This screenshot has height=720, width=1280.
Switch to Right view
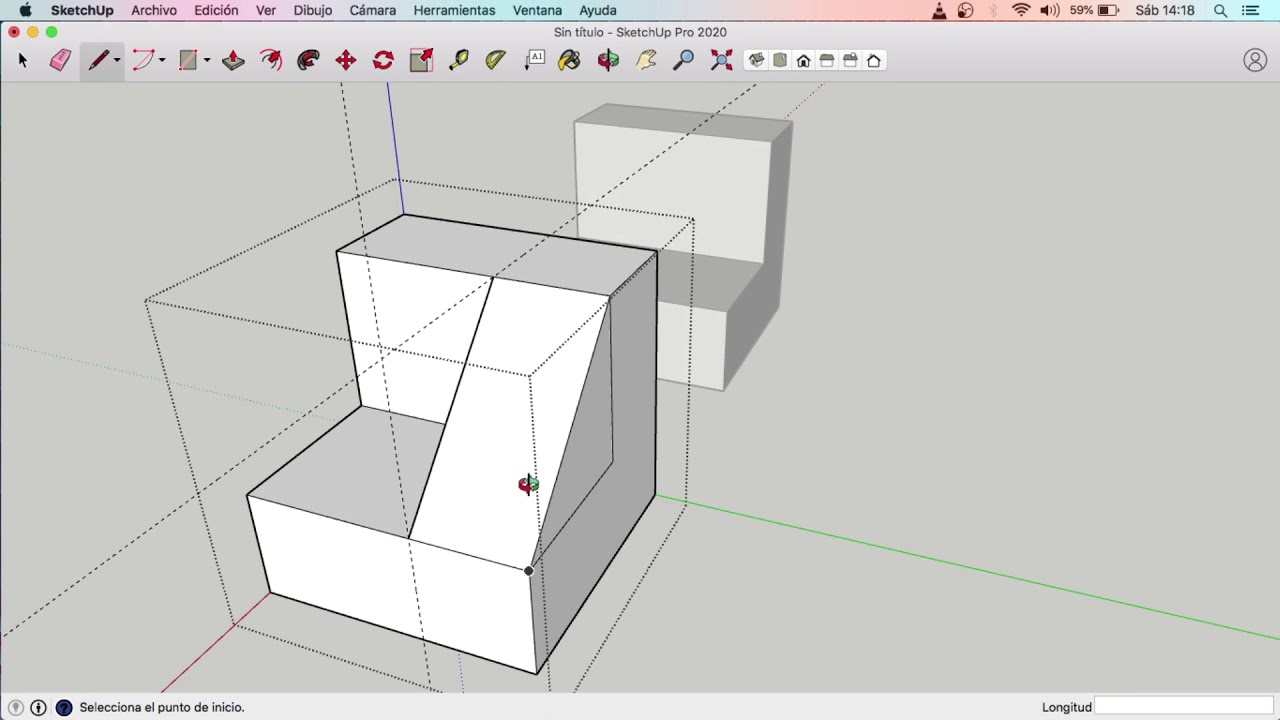point(827,61)
